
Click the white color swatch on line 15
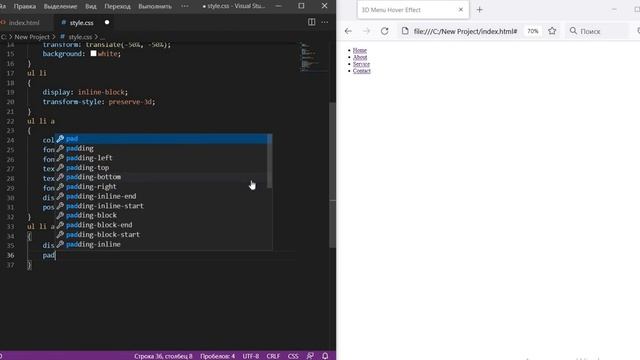coord(93,53)
